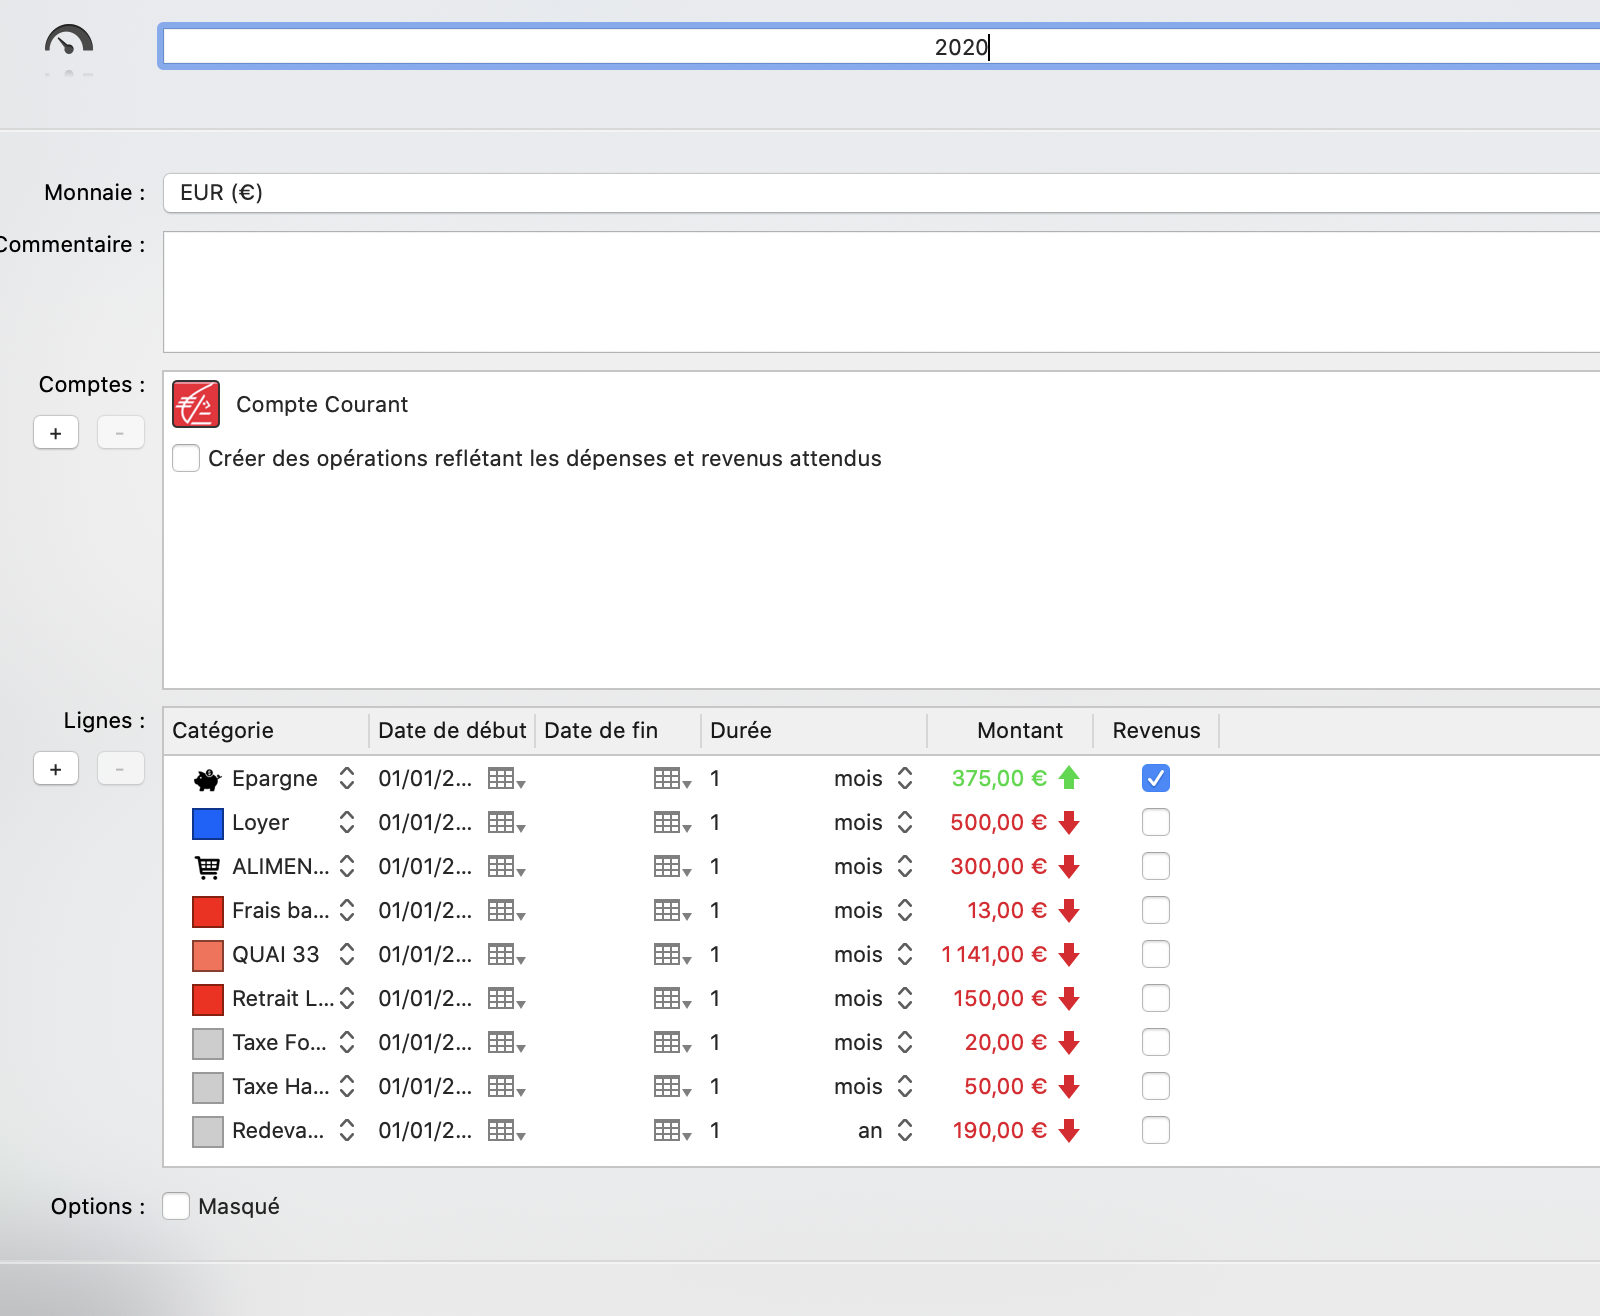Click the budget gauge icon
This screenshot has height=1316, width=1600.
[x=68, y=42]
